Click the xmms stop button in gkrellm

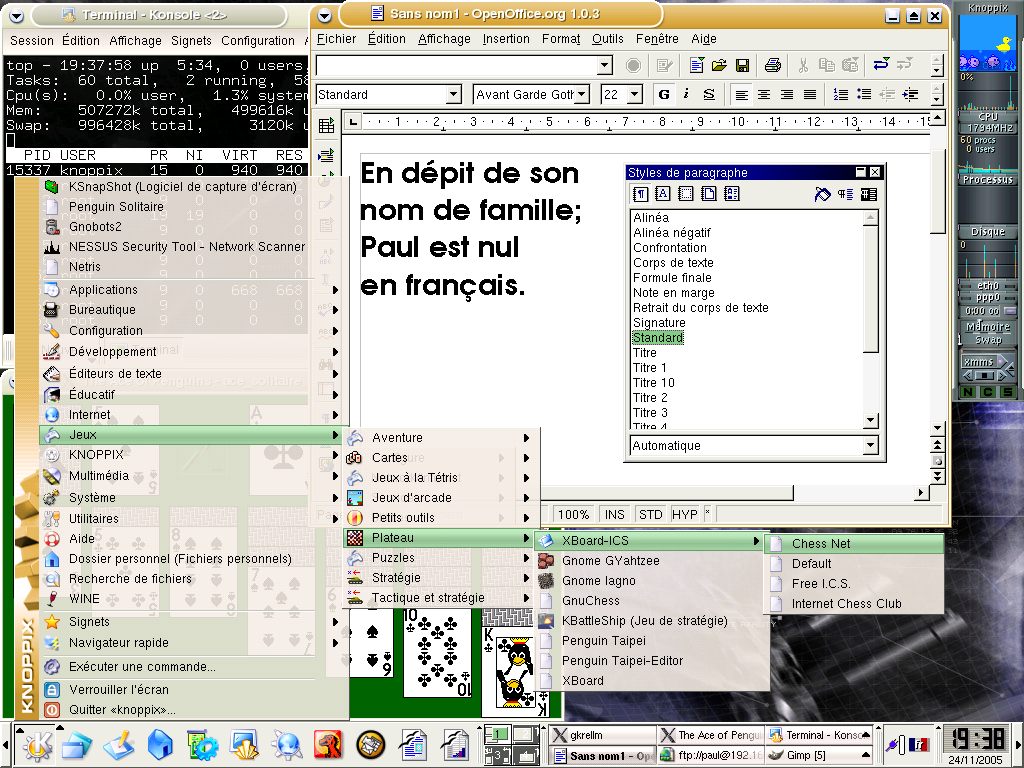tap(985, 376)
